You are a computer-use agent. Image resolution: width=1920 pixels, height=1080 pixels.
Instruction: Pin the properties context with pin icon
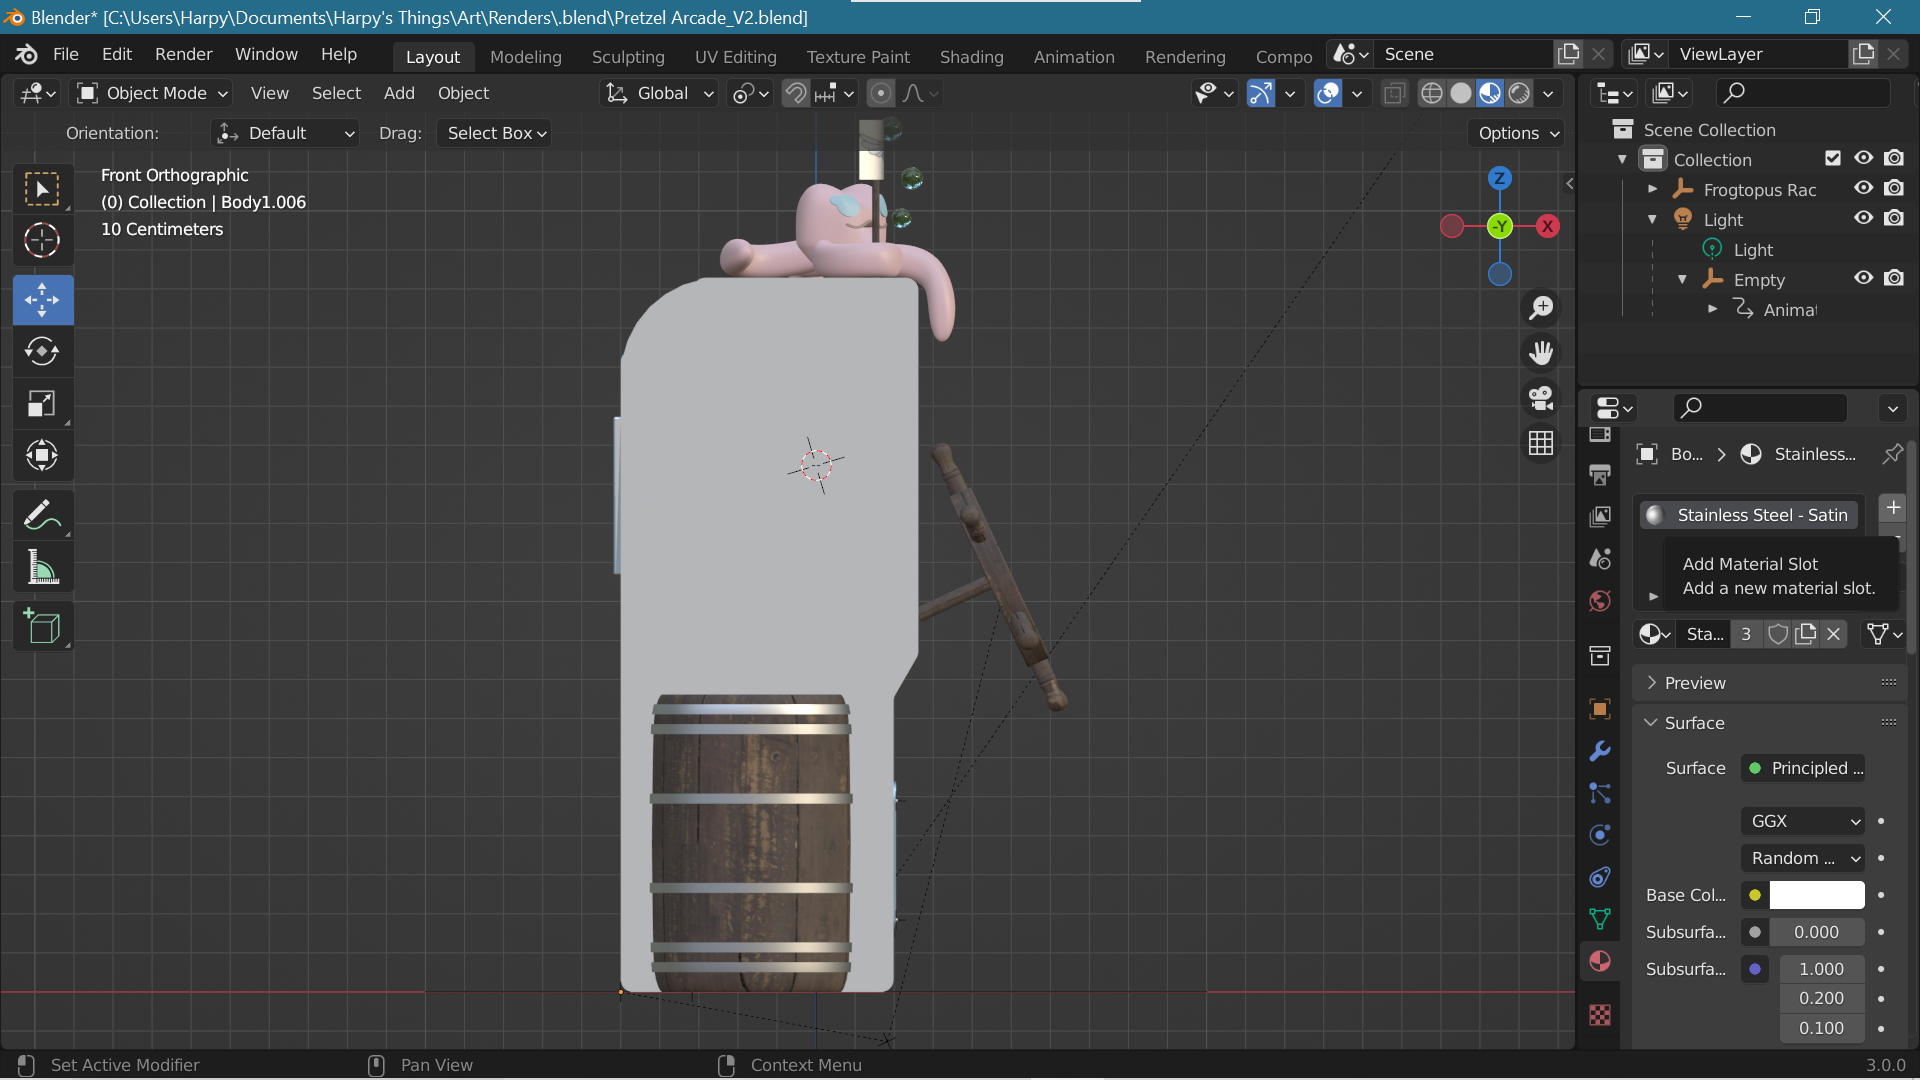(x=1892, y=454)
